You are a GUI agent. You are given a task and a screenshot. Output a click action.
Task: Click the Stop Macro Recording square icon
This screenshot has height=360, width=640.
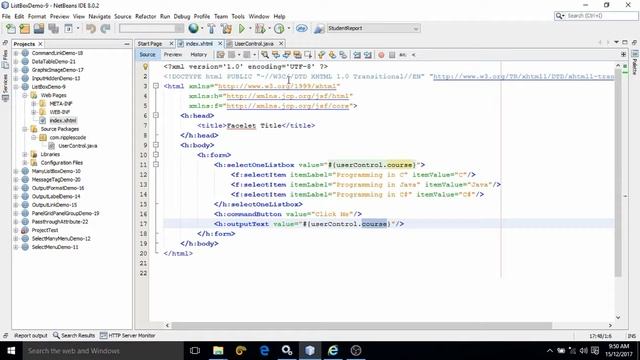(x=392, y=55)
